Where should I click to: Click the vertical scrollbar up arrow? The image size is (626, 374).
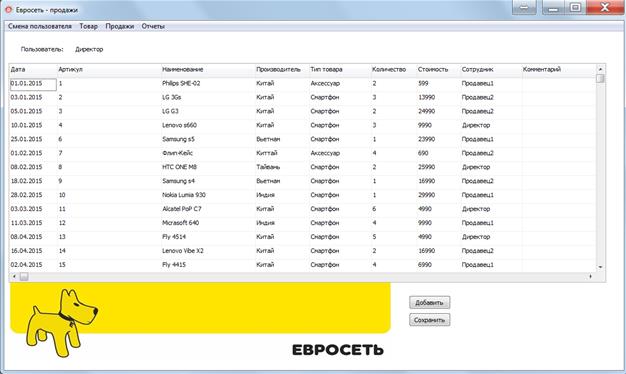pos(600,69)
